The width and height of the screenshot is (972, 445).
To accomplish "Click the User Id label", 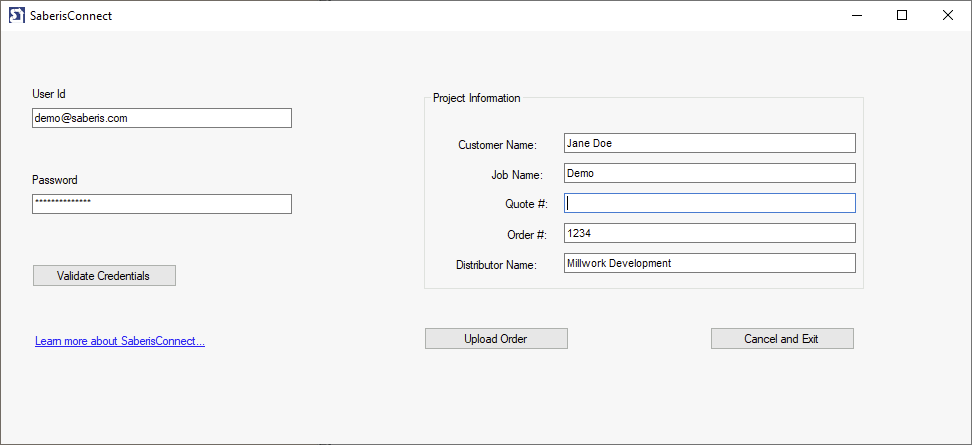I will coord(49,94).
